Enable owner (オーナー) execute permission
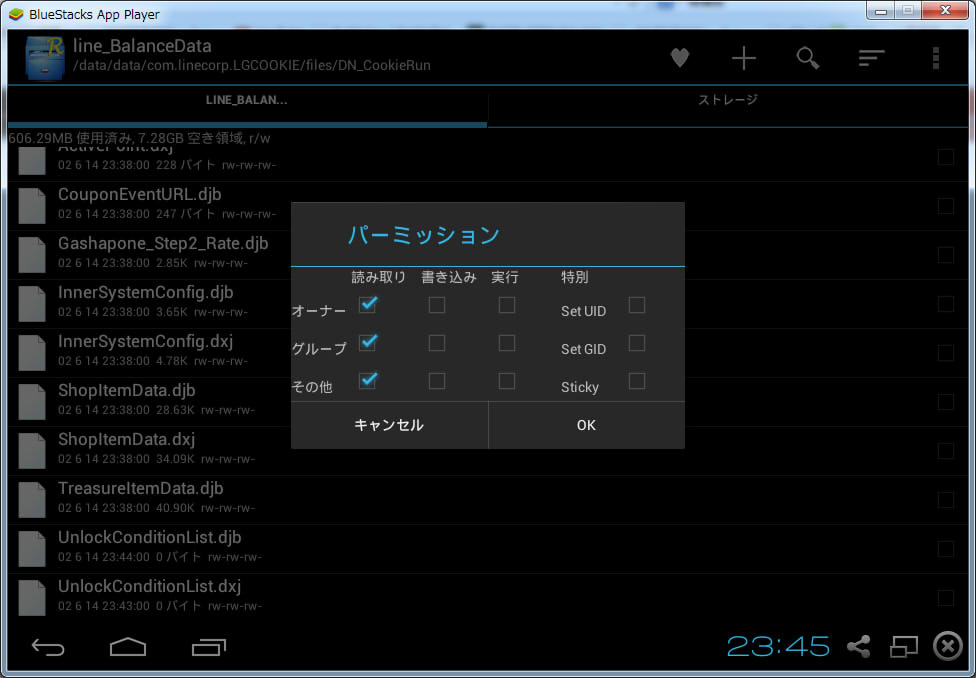 (507, 305)
